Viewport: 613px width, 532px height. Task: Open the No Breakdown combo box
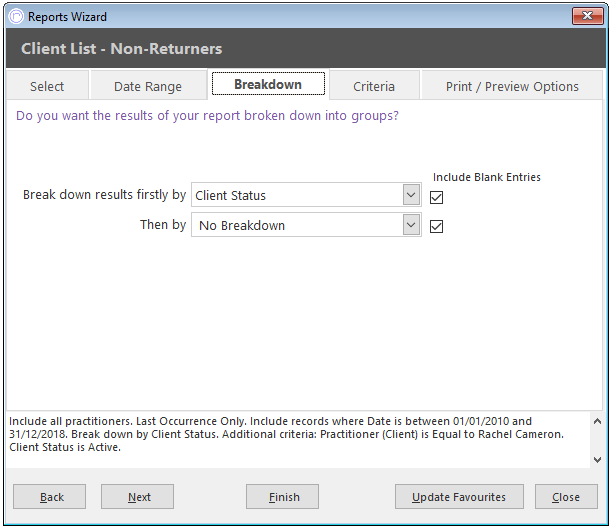(x=306, y=225)
